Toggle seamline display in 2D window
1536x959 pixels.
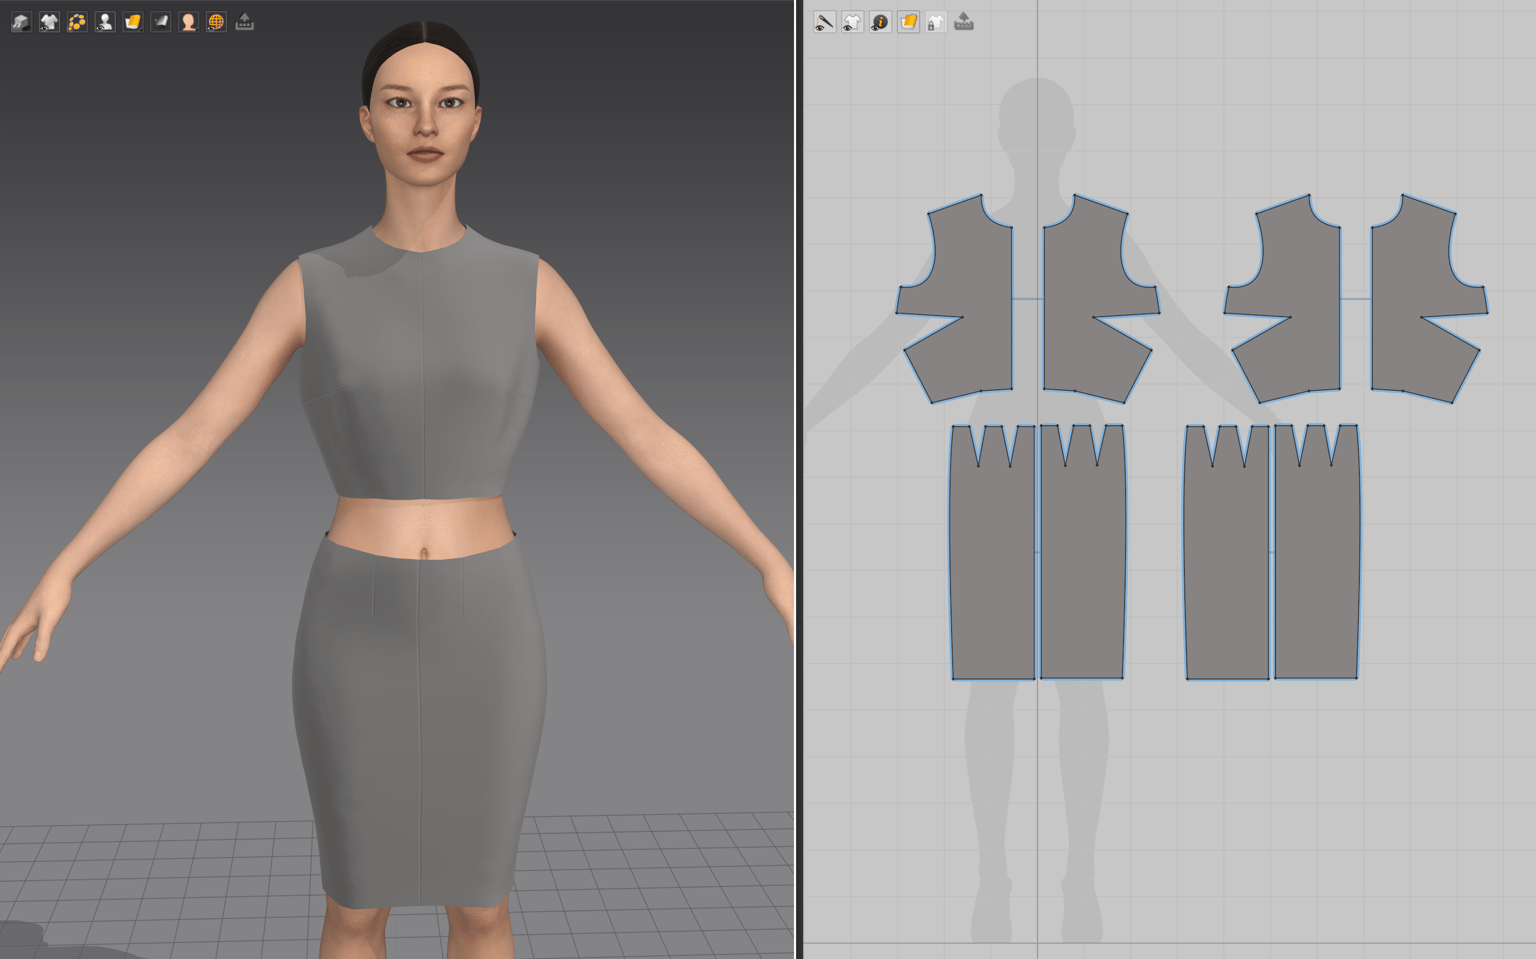point(824,22)
